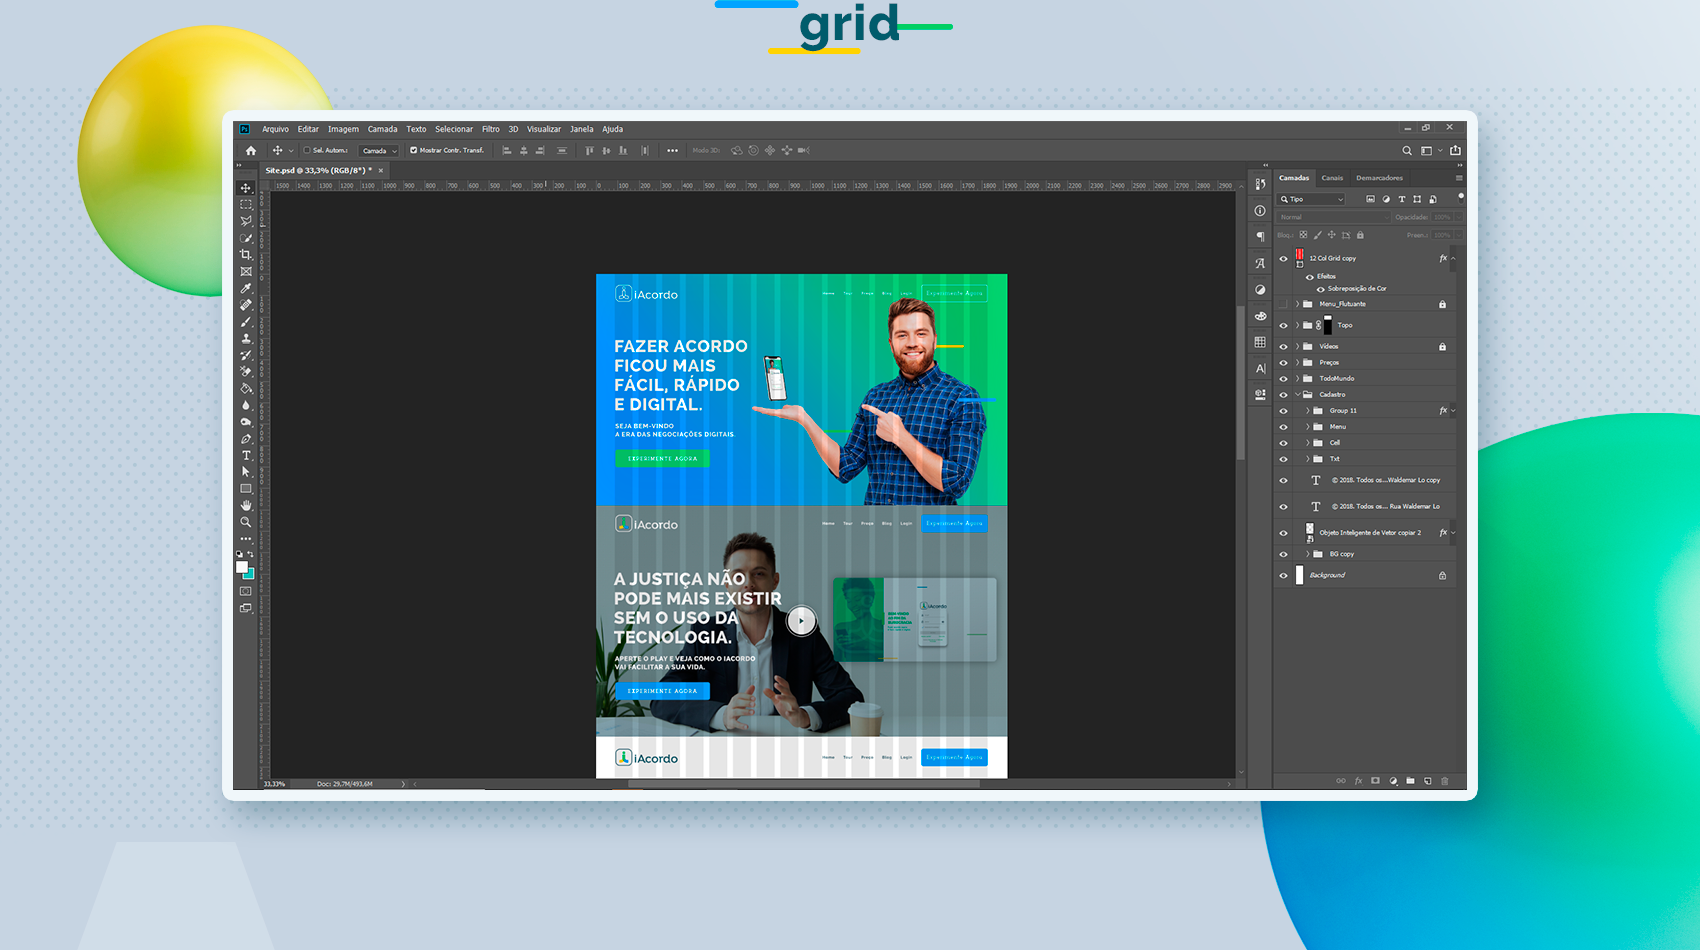The width and height of the screenshot is (1700, 950).
Task: Hide the Background layer
Action: (x=1284, y=576)
